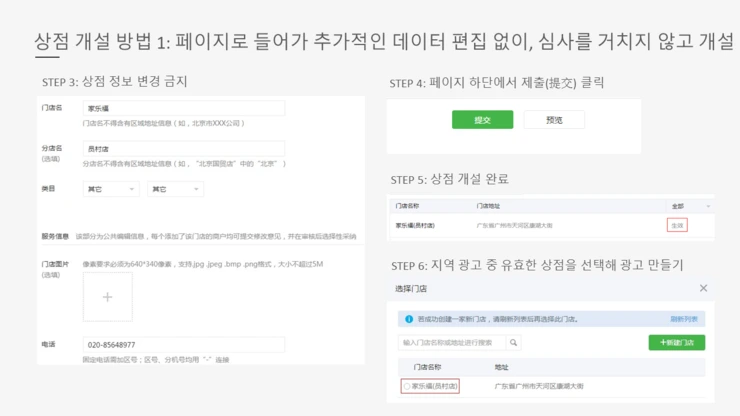Click the 门店名称 header in the STEP 5 table

click(x=407, y=206)
